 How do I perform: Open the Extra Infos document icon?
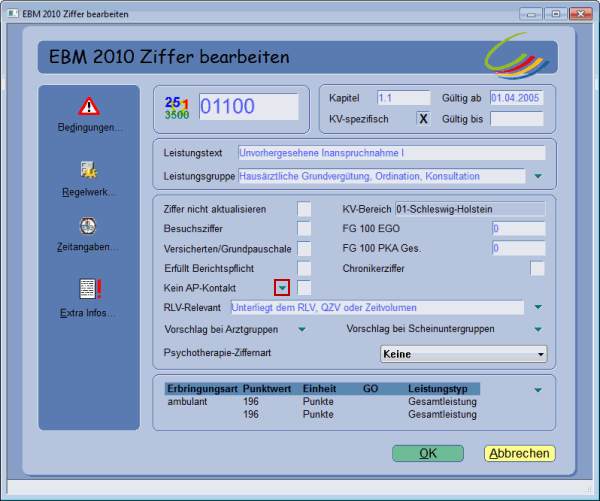pos(90,289)
